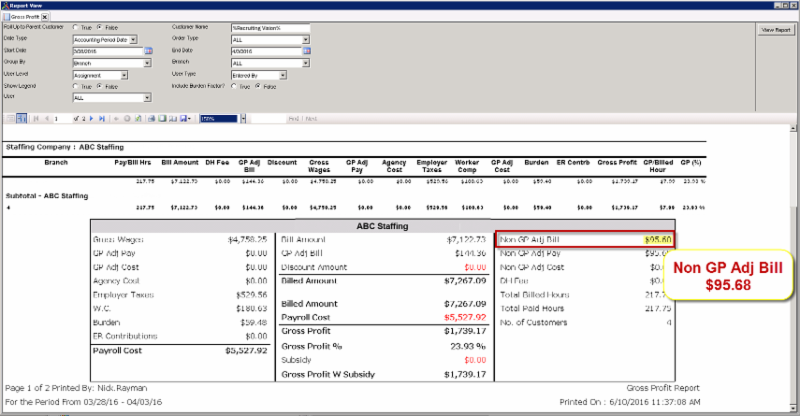Open the Group By dropdown
Image resolution: width=800 pixels, height=416 pixels.
tap(147, 63)
